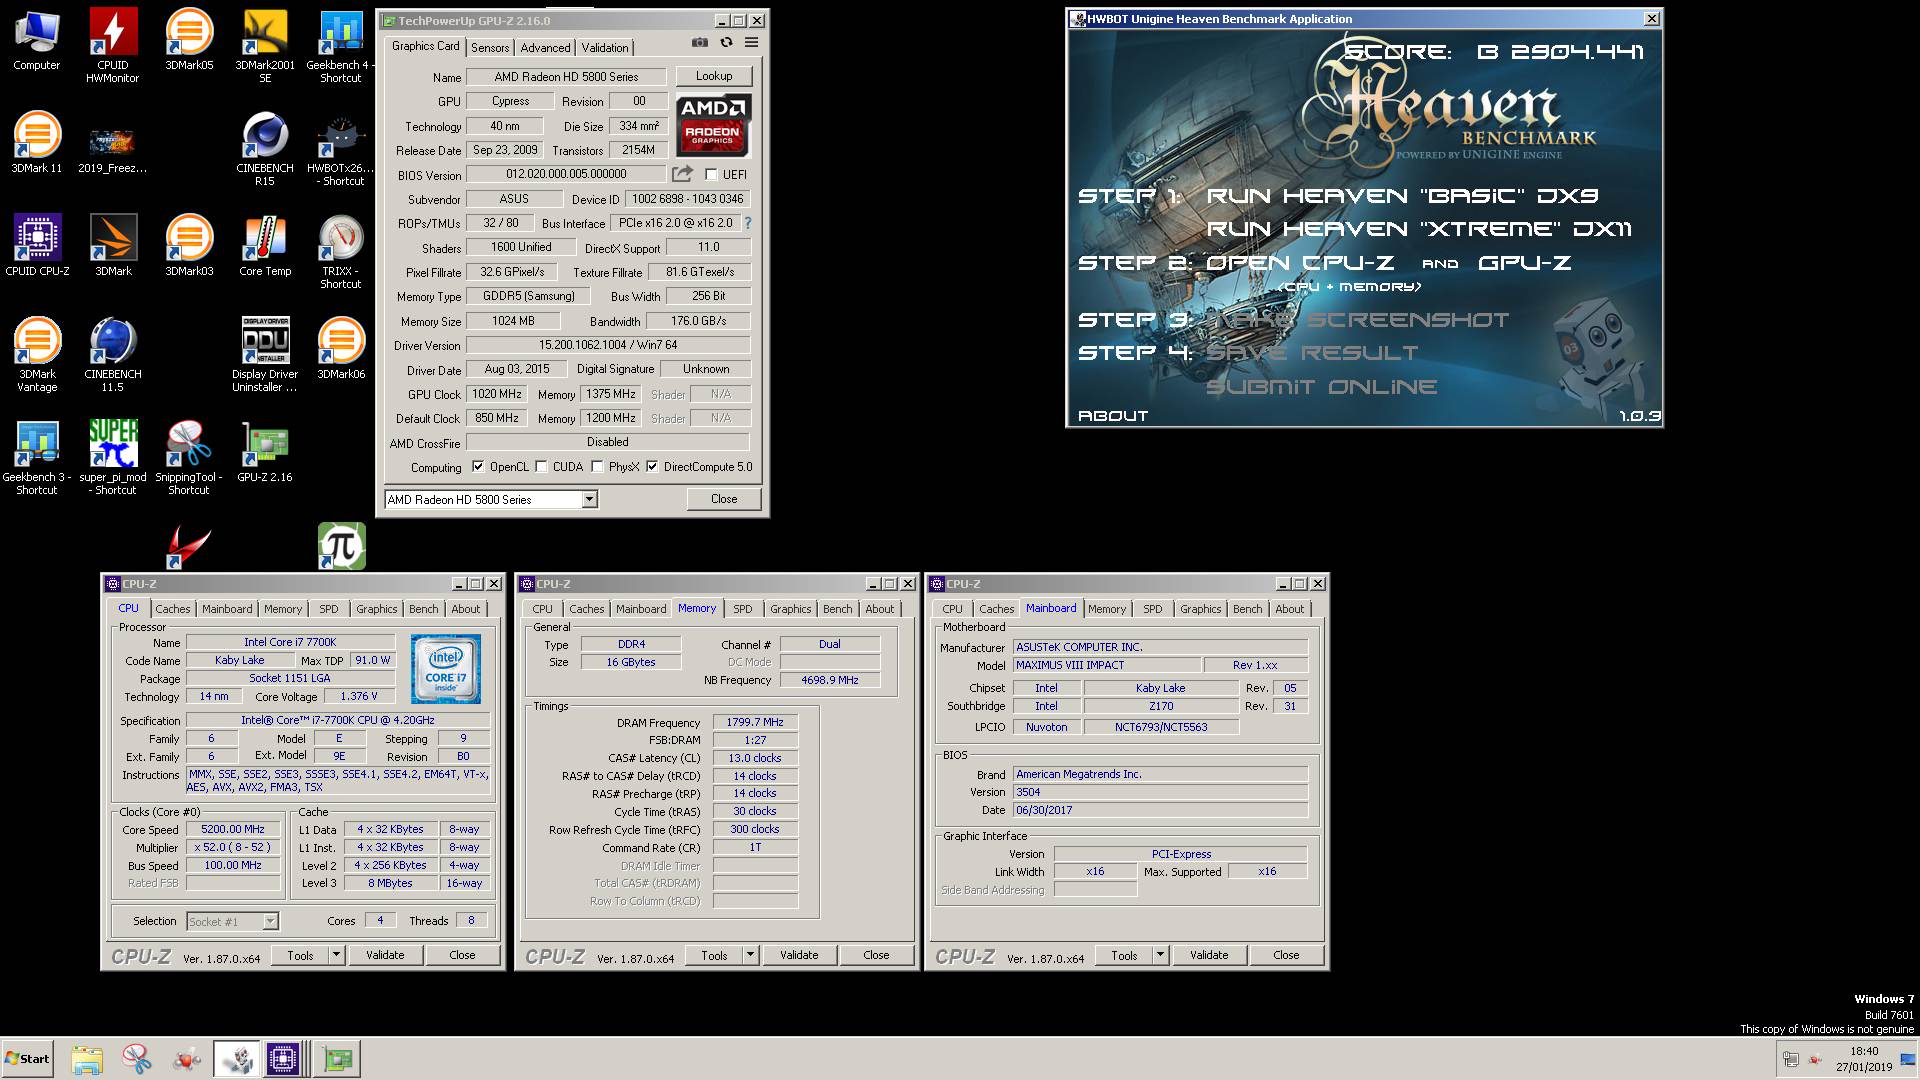Open the 3DMark03 desktop shortcut
Screen dimensions: 1920x1080
(x=189, y=245)
